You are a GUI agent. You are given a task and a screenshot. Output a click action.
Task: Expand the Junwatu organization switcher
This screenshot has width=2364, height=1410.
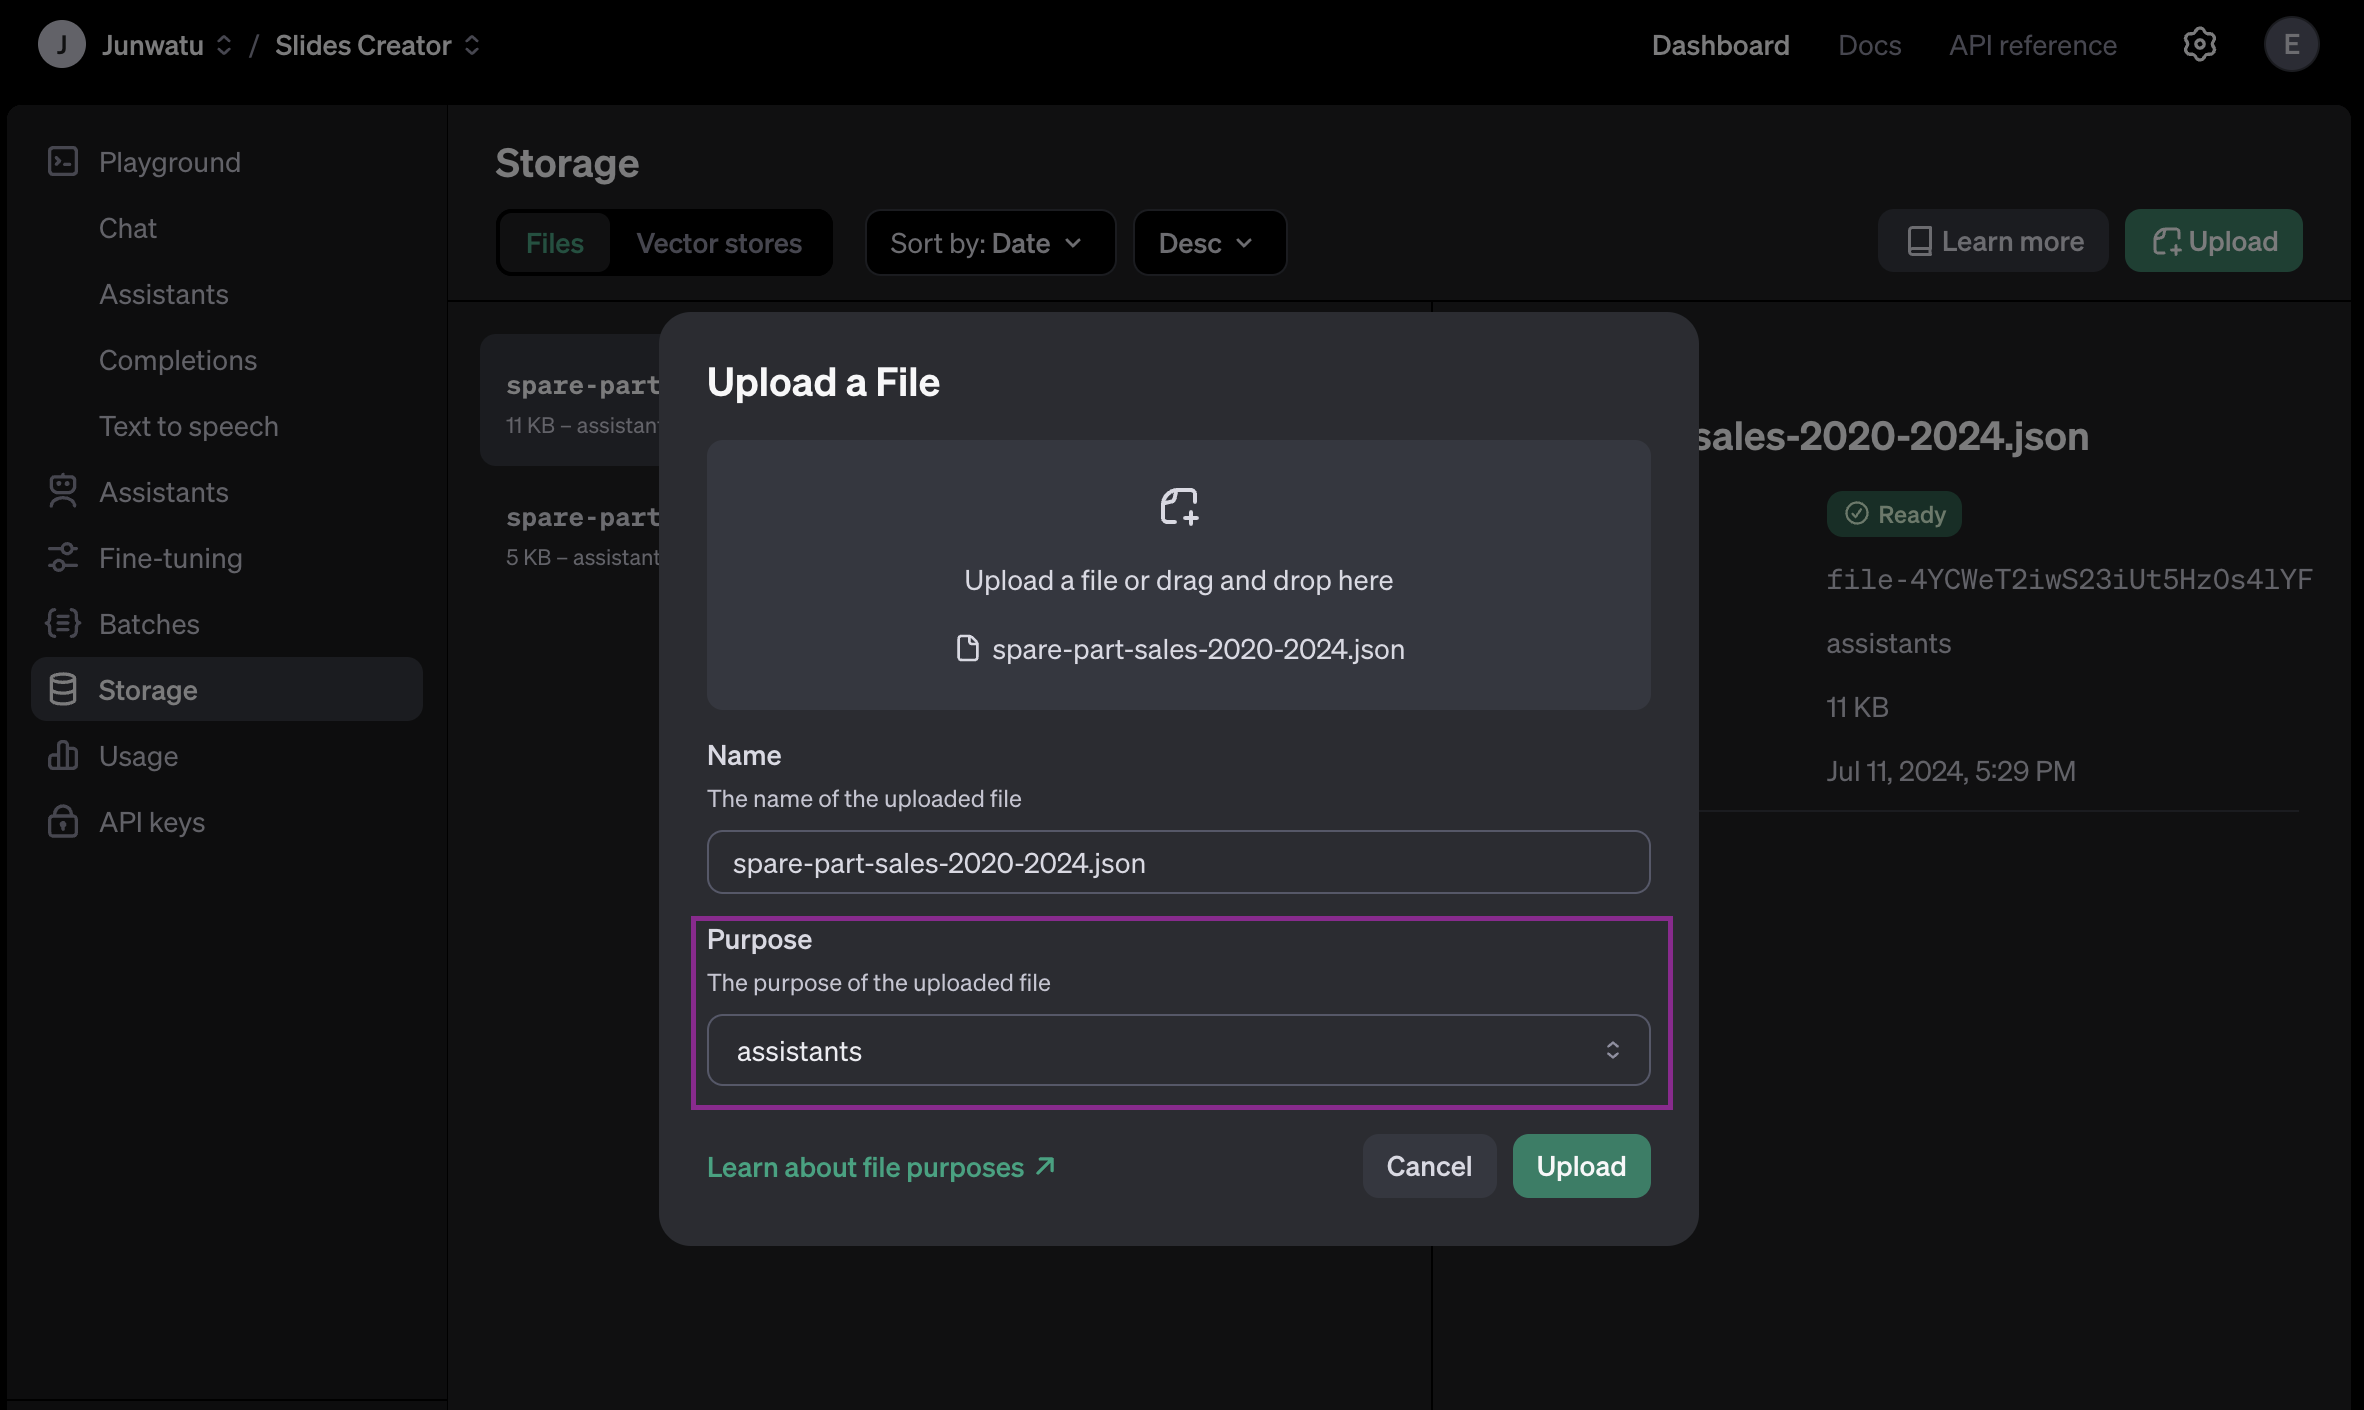[x=166, y=45]
